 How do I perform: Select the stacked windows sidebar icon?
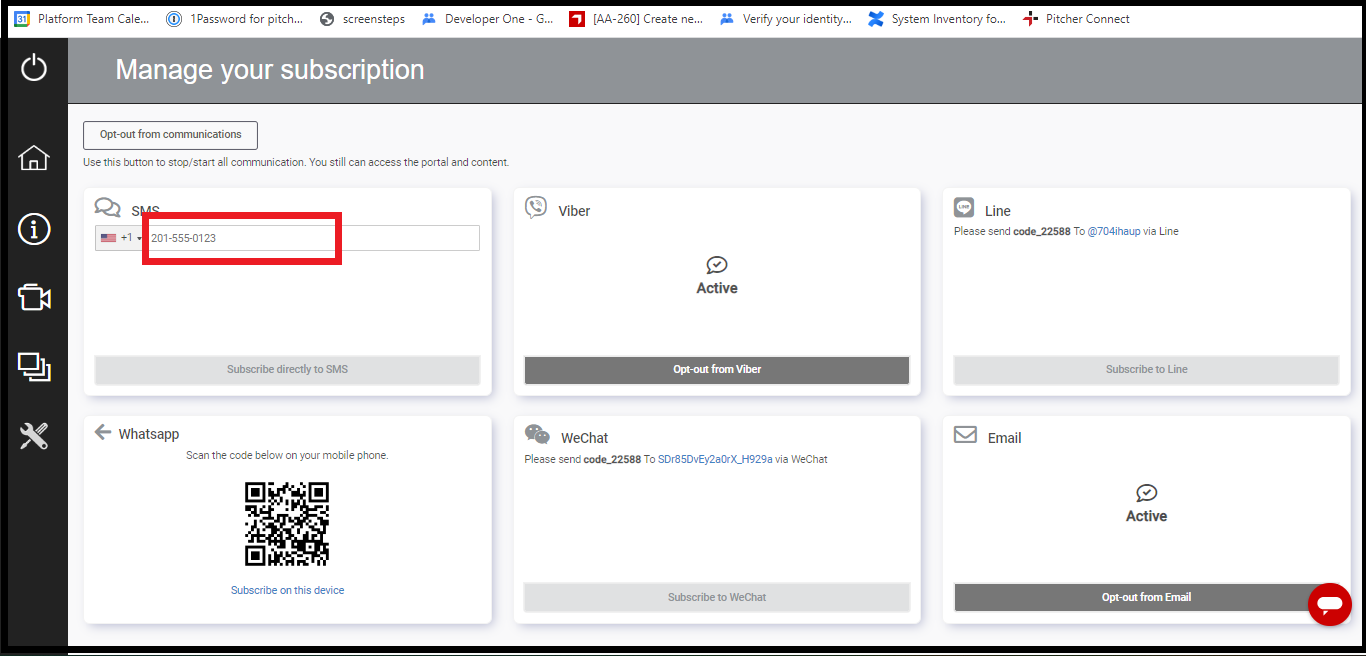pyautogui.click(x=34, y=367)
